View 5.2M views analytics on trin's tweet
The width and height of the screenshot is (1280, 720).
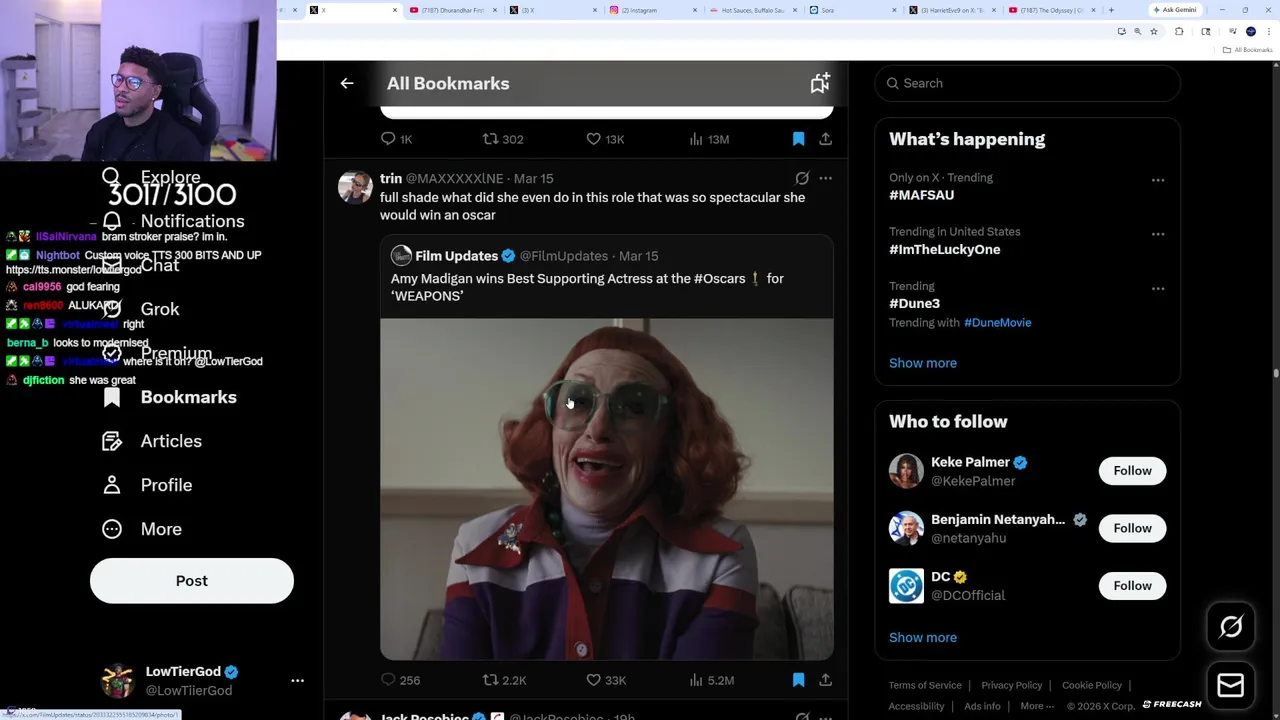click(x=711, y=680)
